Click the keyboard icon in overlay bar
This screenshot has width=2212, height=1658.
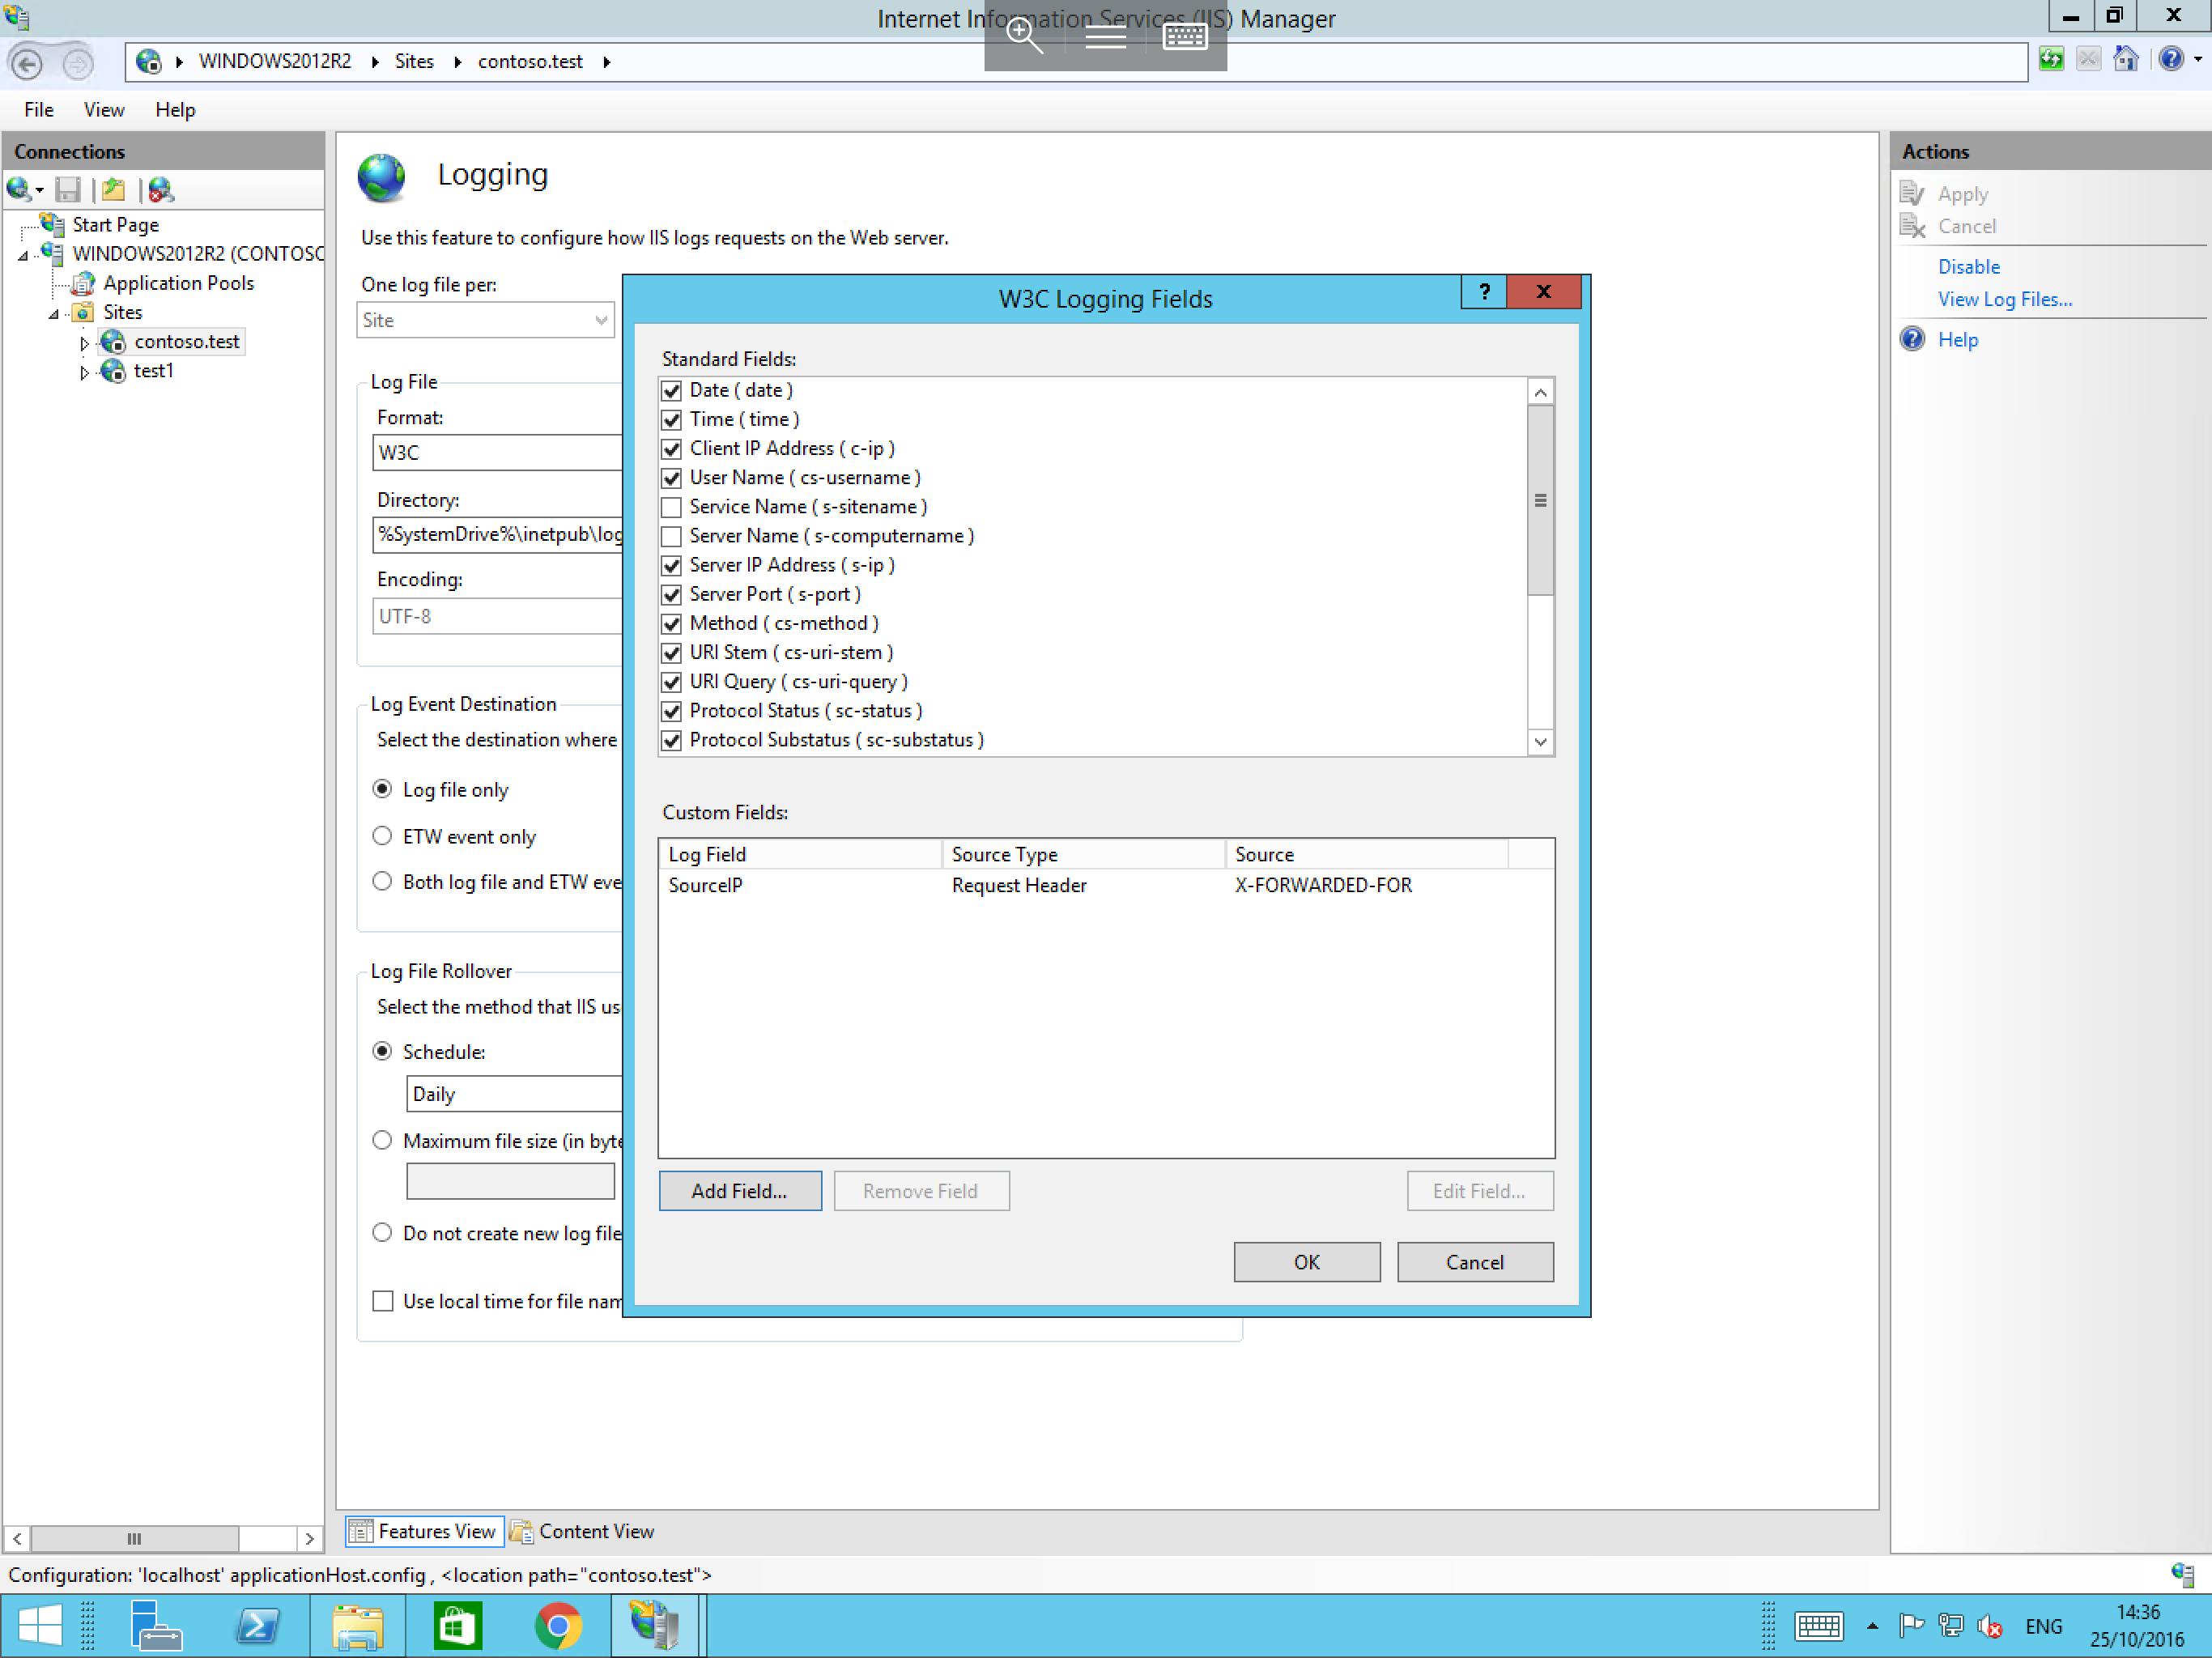coord(1185,37)
